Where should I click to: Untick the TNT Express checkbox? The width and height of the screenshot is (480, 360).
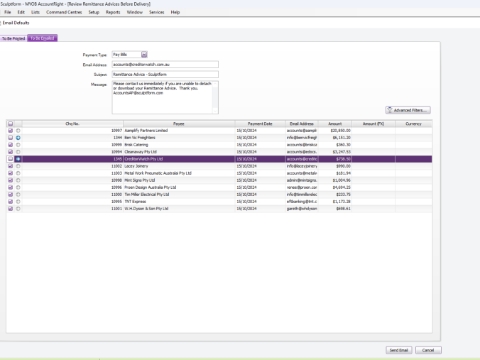(x=10, y=202)
